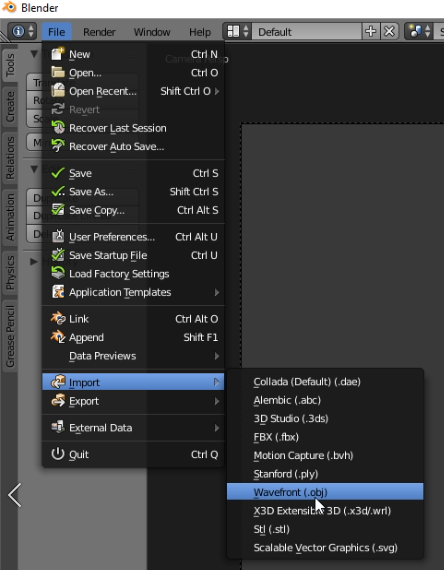
Task: Click the Recover Last Session icon
Action: (x=57, y=128)
